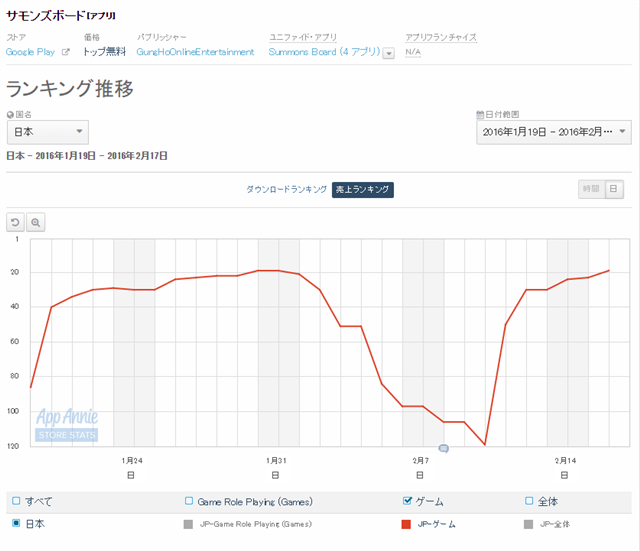Click the red JP-ゲーム legend swatch

[406, 523]
